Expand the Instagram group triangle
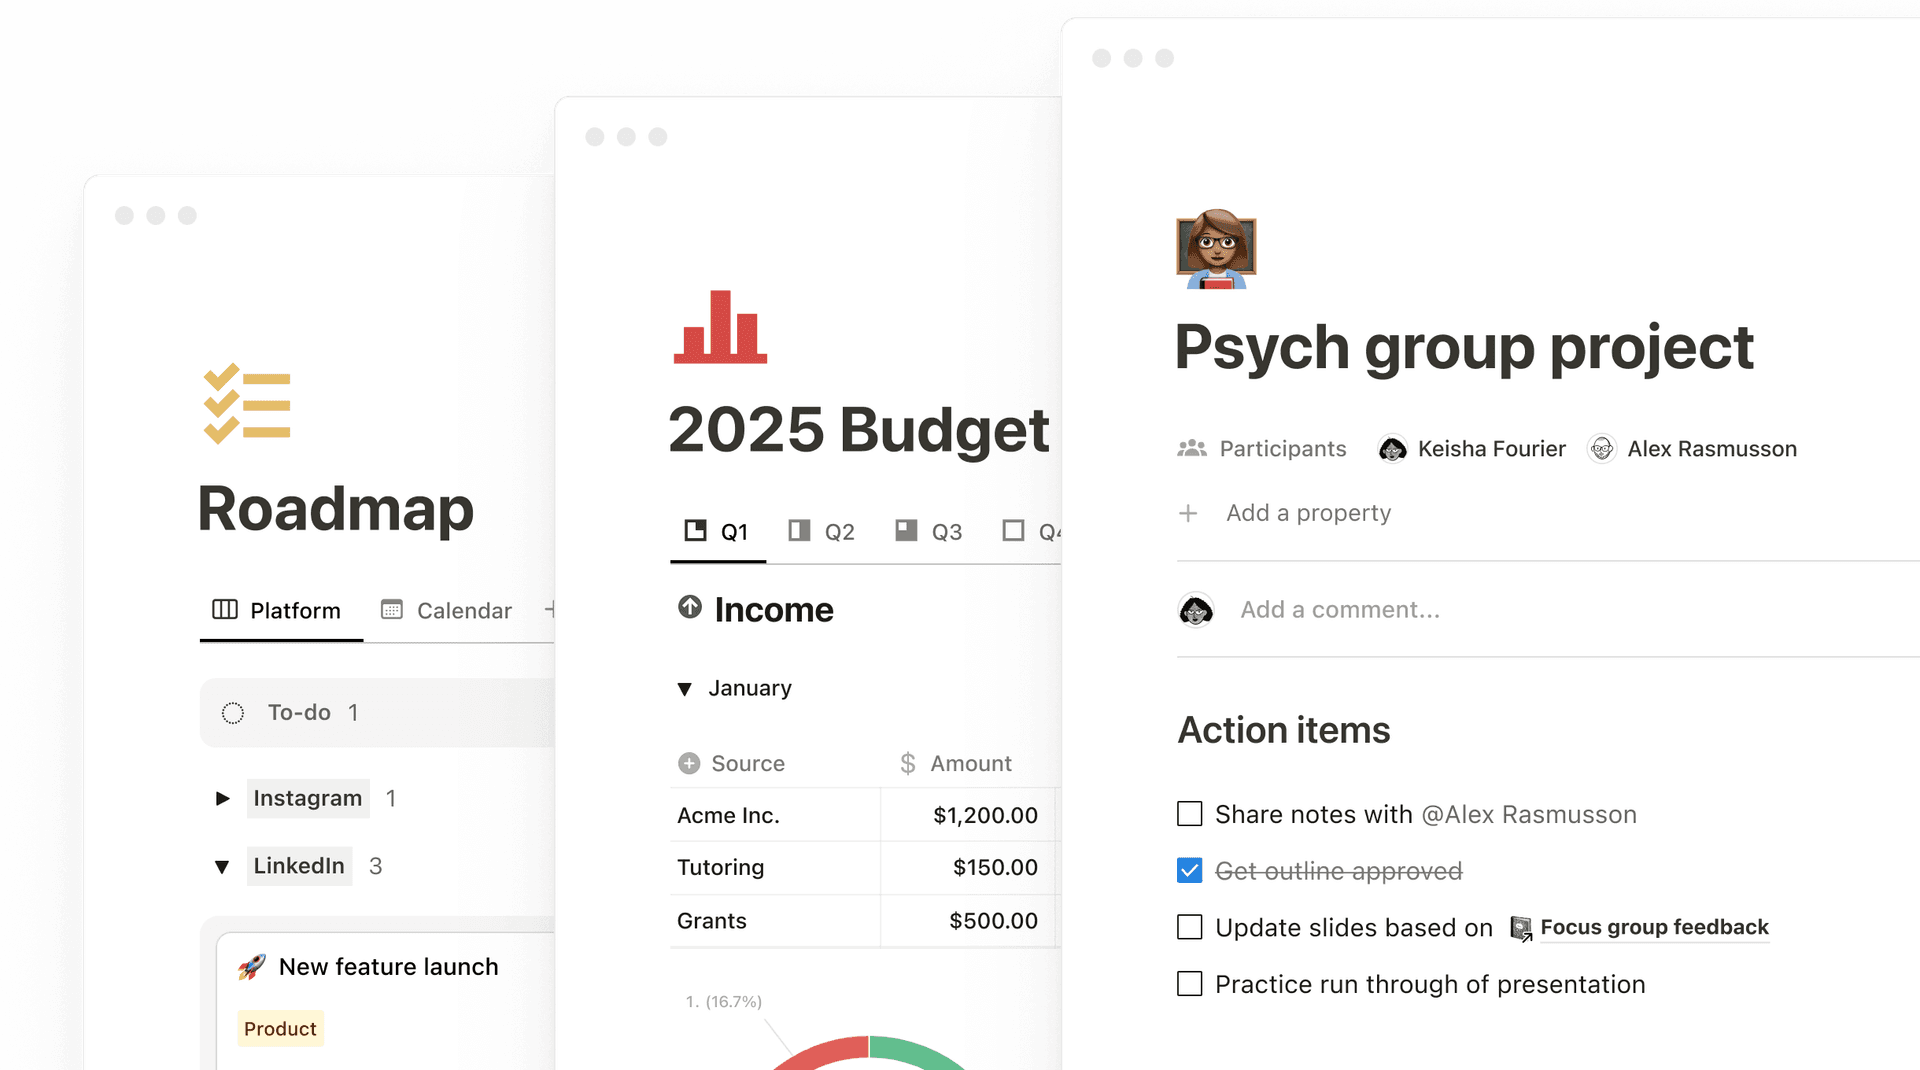Viewport: 1920px width, 1070px height. (x=222, y=798)
